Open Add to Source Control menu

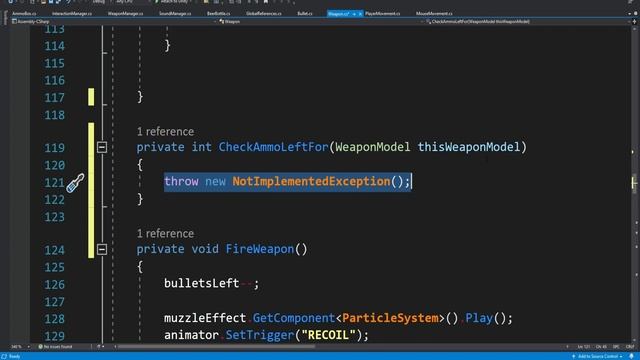click(x=598, y=356)
